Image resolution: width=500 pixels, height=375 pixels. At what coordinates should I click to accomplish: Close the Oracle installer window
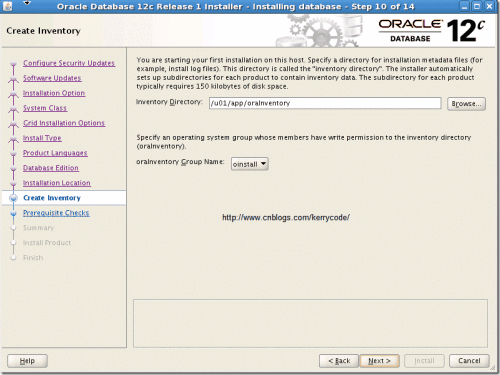click(x=489, y=6)
